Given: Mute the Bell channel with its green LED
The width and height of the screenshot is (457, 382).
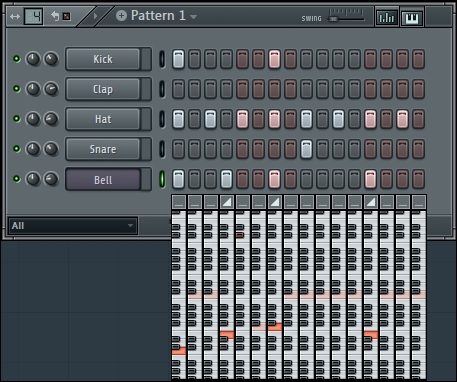Looking at the screenshot, I should coord(16,179).
